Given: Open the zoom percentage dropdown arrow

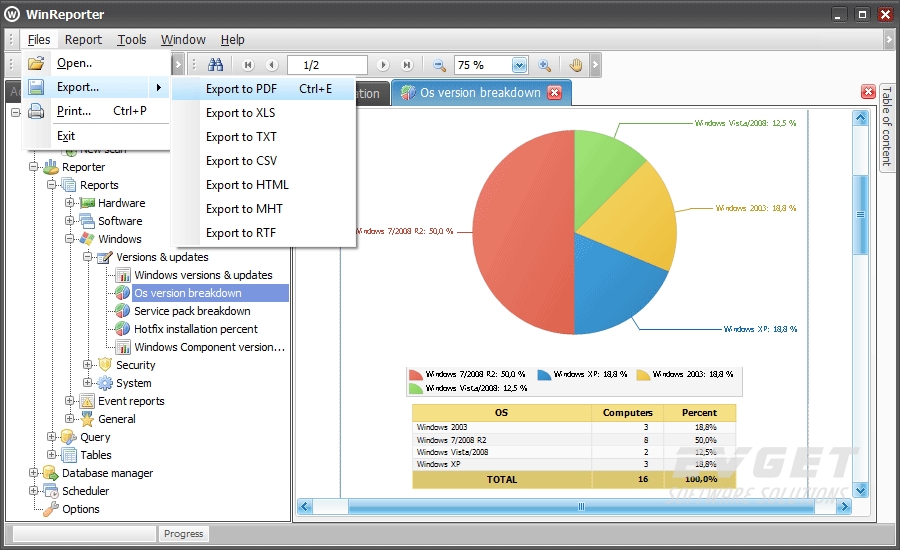Looking at the screenshot, I should point(519,65).
